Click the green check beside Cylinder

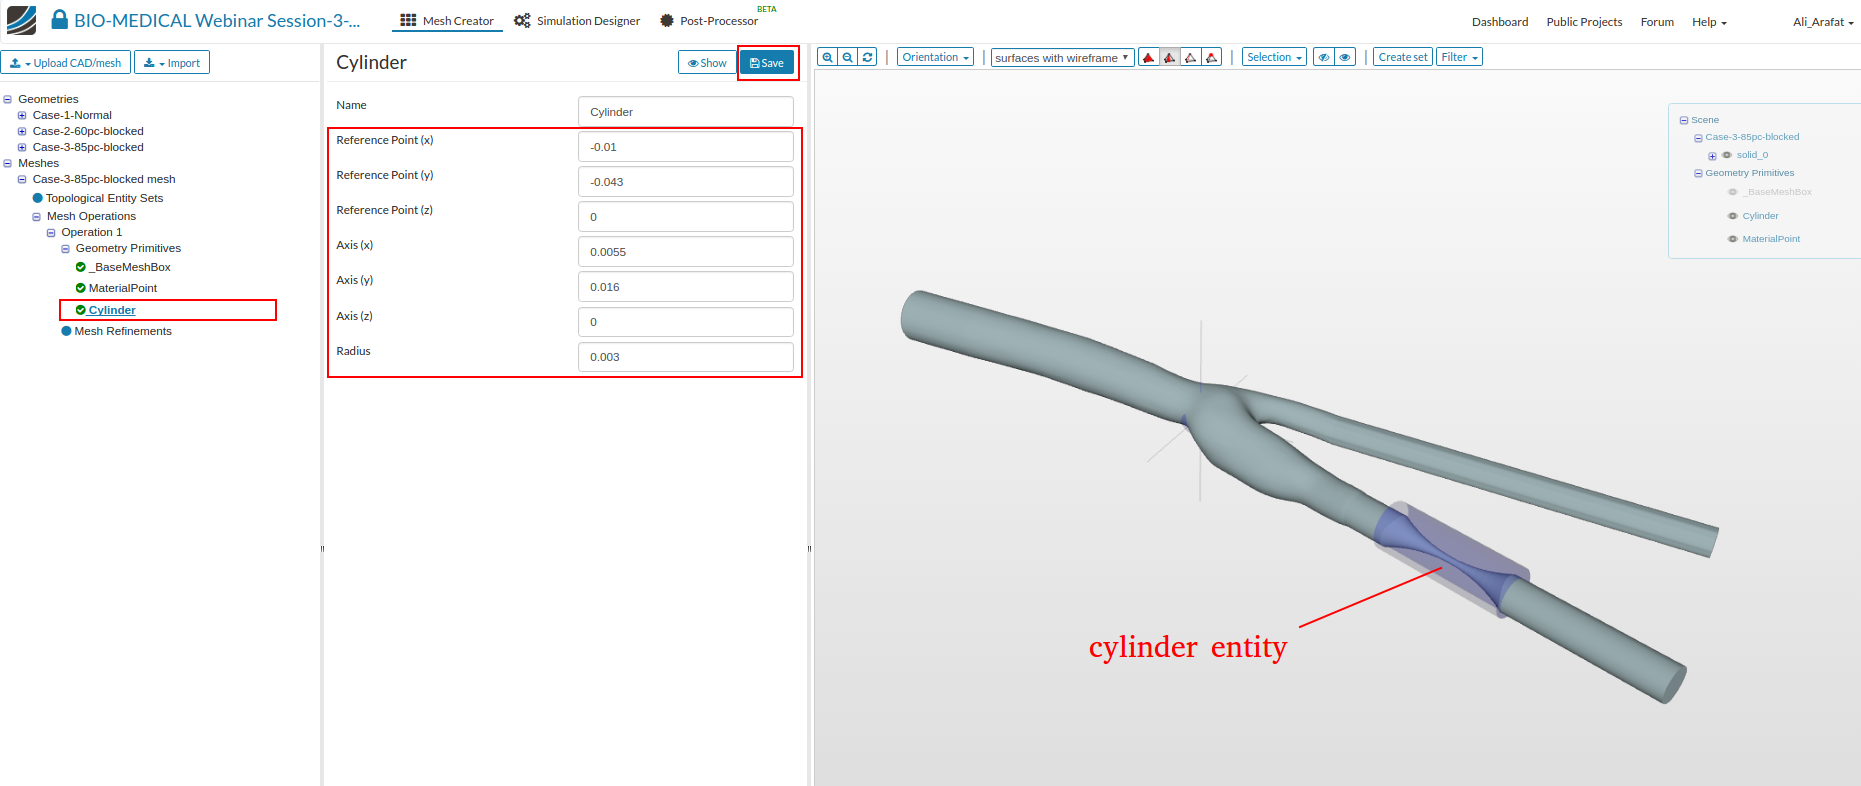coord(81,310)
